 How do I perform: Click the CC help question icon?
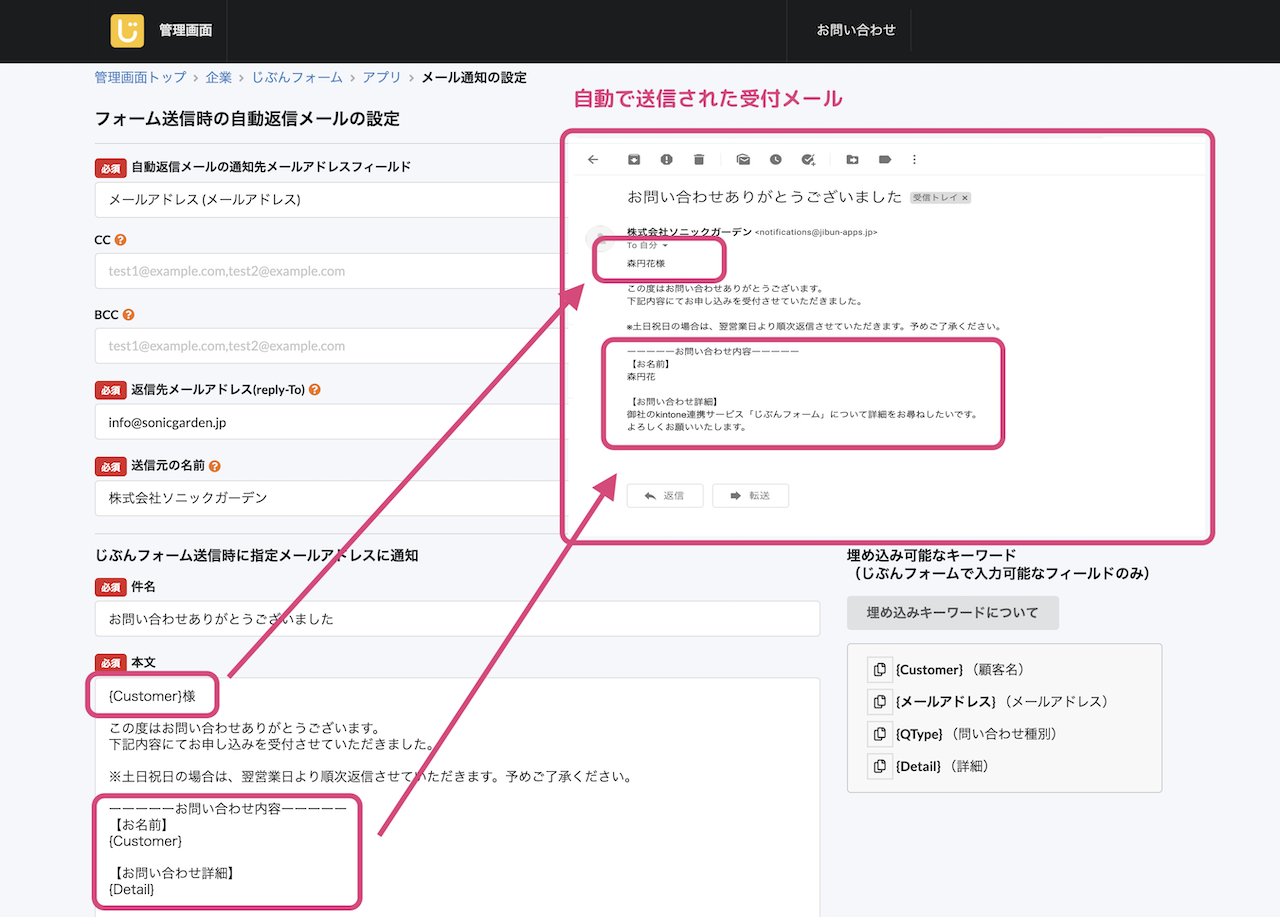pos(121,240)
